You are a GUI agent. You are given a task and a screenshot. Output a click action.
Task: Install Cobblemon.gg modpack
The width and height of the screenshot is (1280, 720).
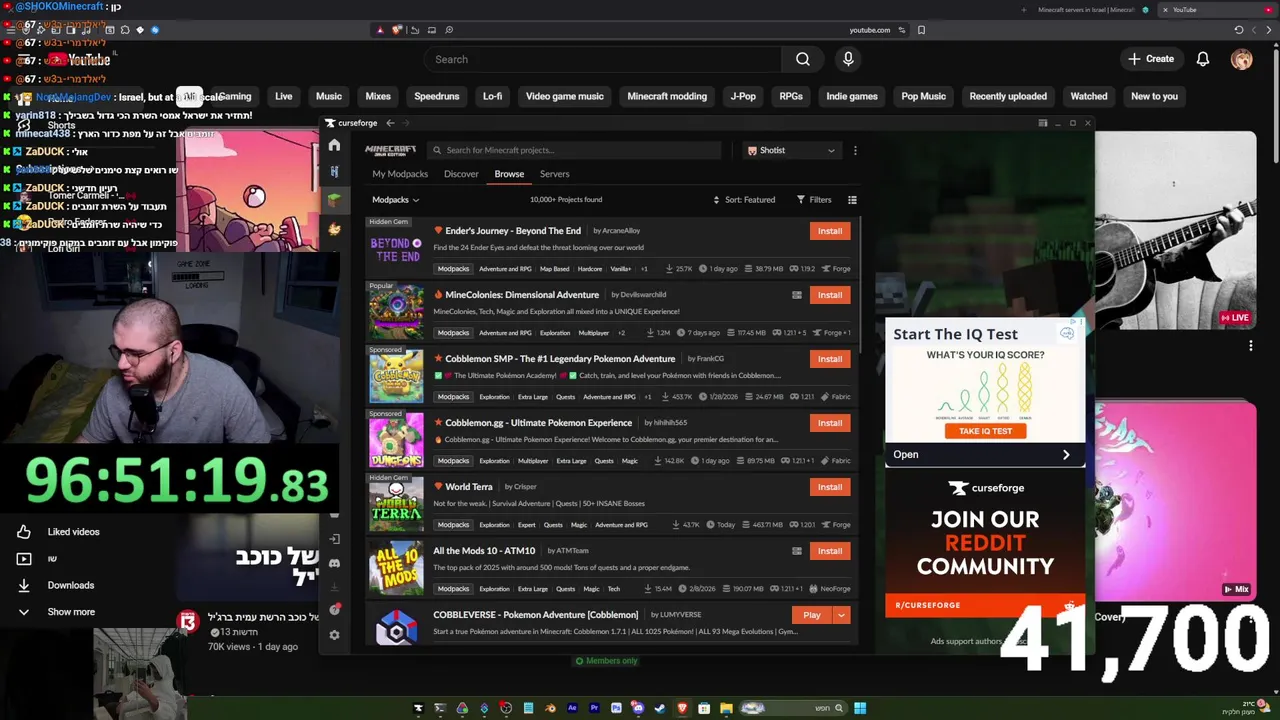coord(830,423)
